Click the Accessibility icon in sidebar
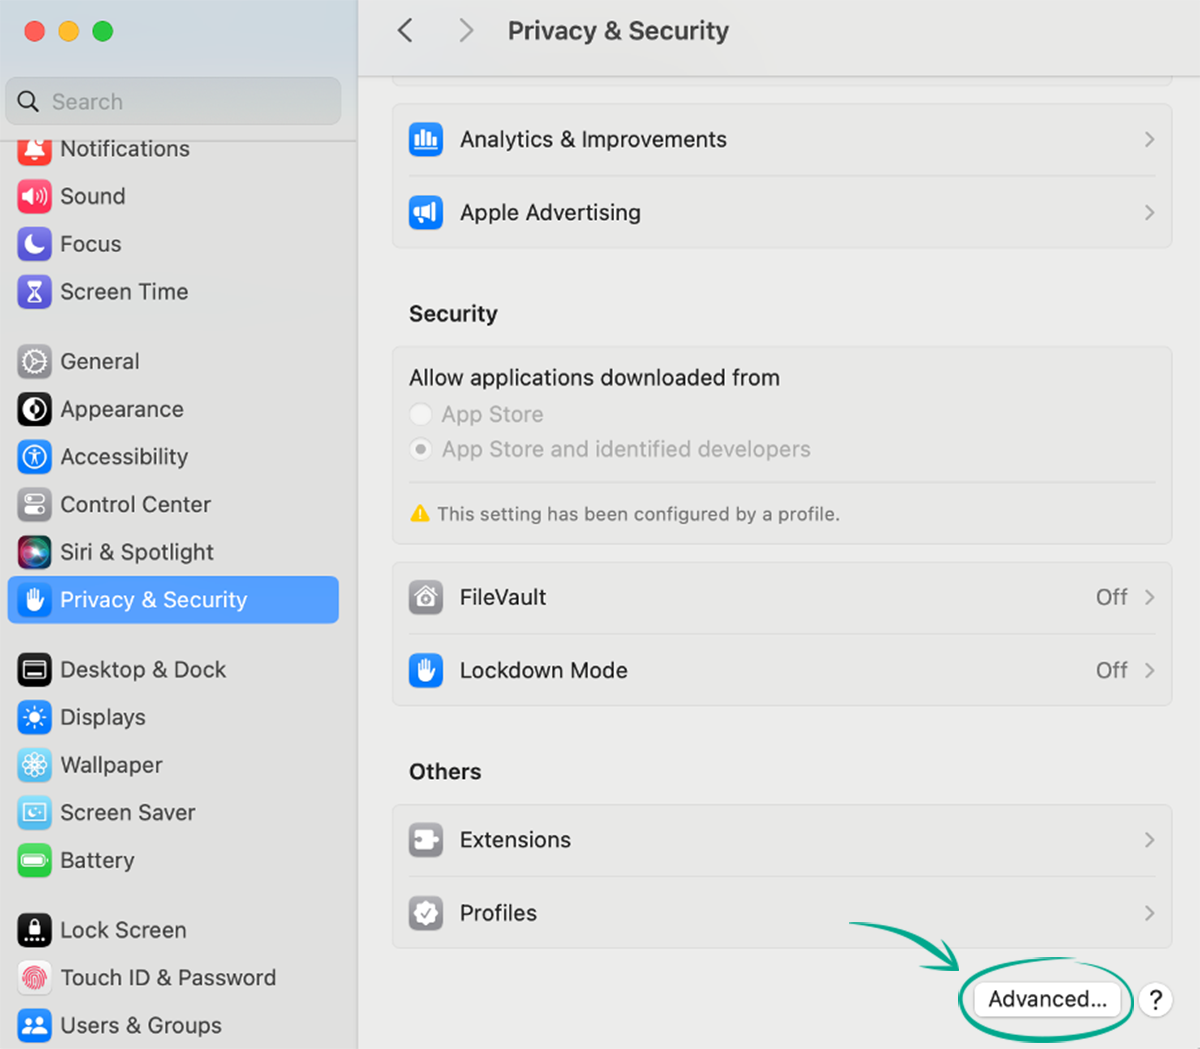 coord(34,457)
